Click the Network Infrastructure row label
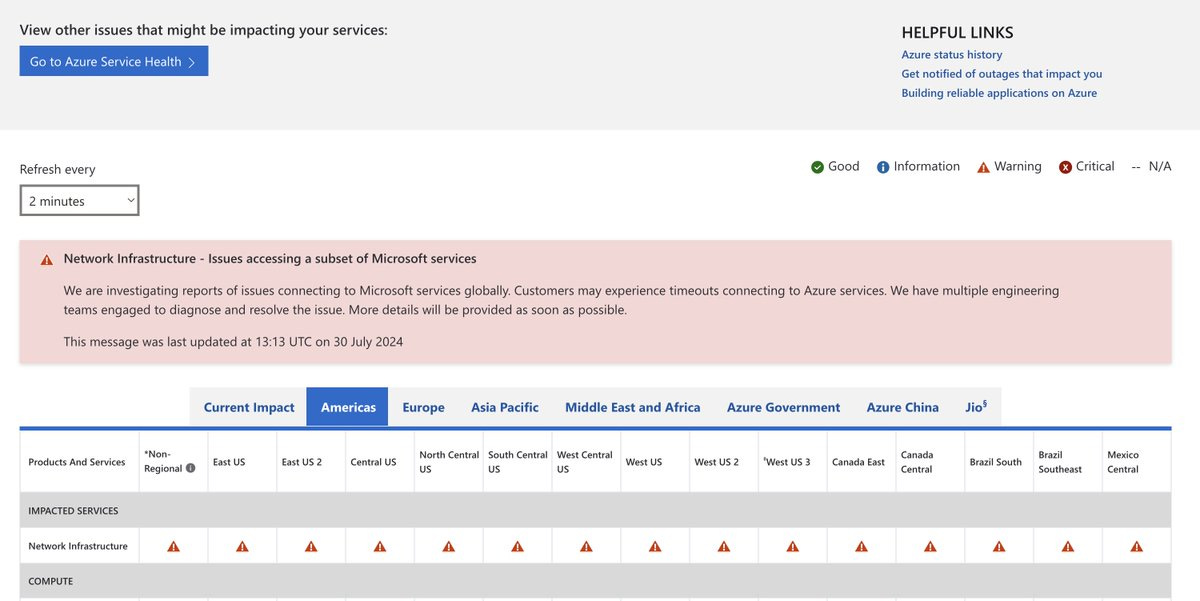The image size is (1200, 601). (x=78, y=546)
